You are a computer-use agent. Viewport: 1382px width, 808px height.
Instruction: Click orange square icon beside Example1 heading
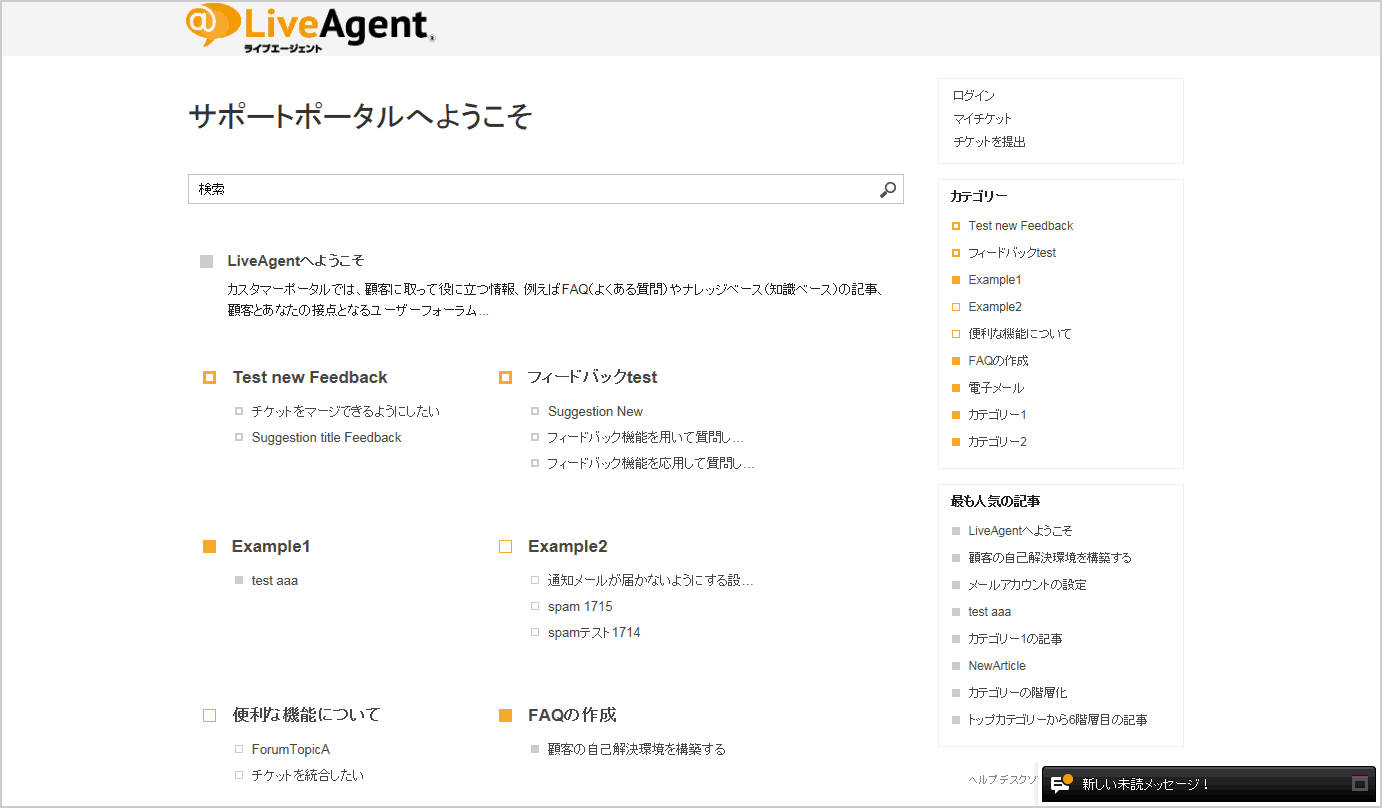(209, 546)
